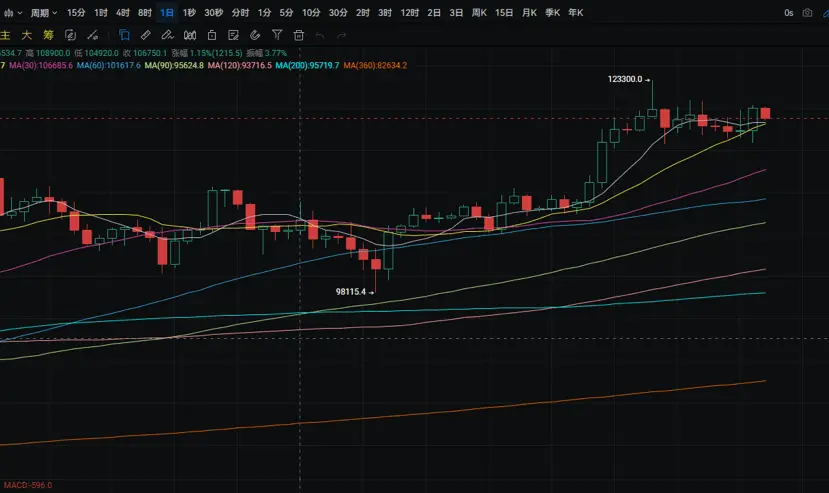Show the 周K weekly candles
The width and height of the screenshot is (829, 493).
coord(479,13)
